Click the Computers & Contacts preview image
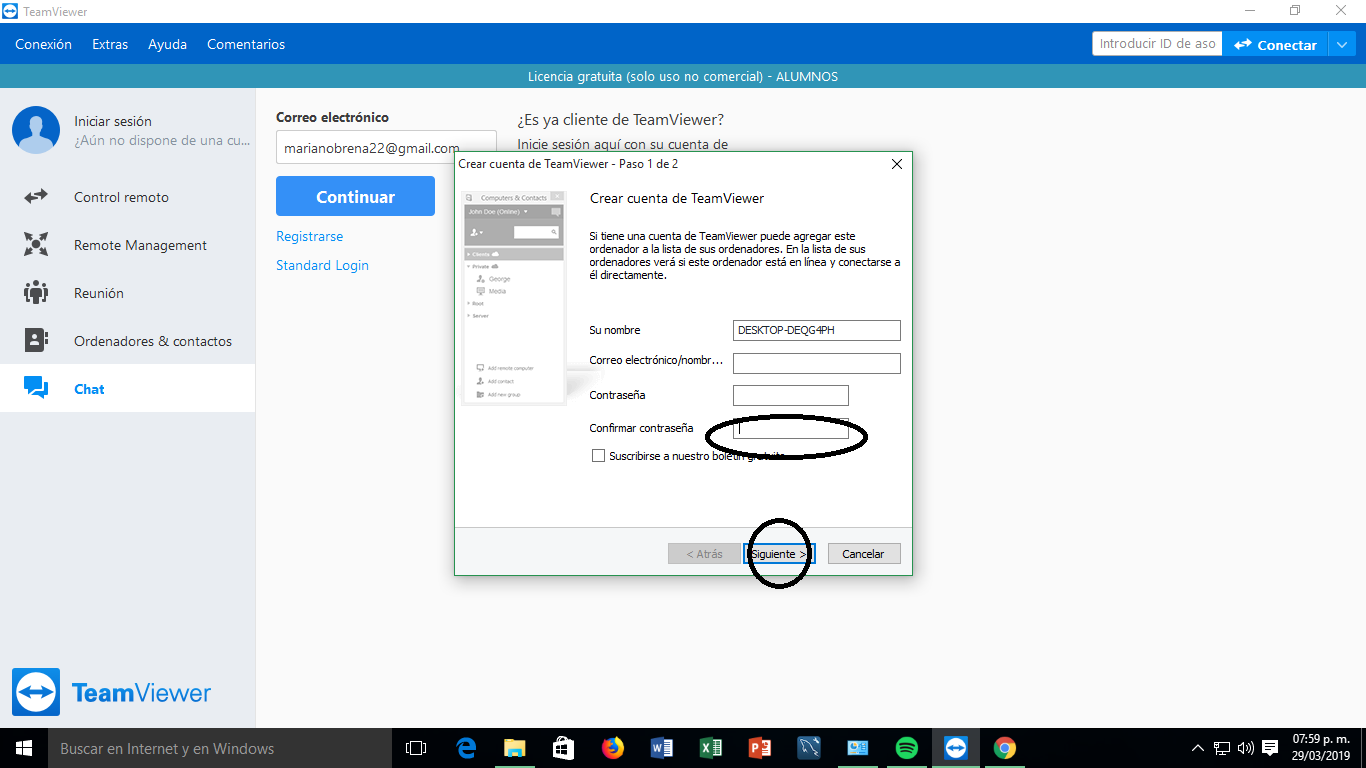The width and height of the screenshot is (1366, 768). click(x=514, y=297)
